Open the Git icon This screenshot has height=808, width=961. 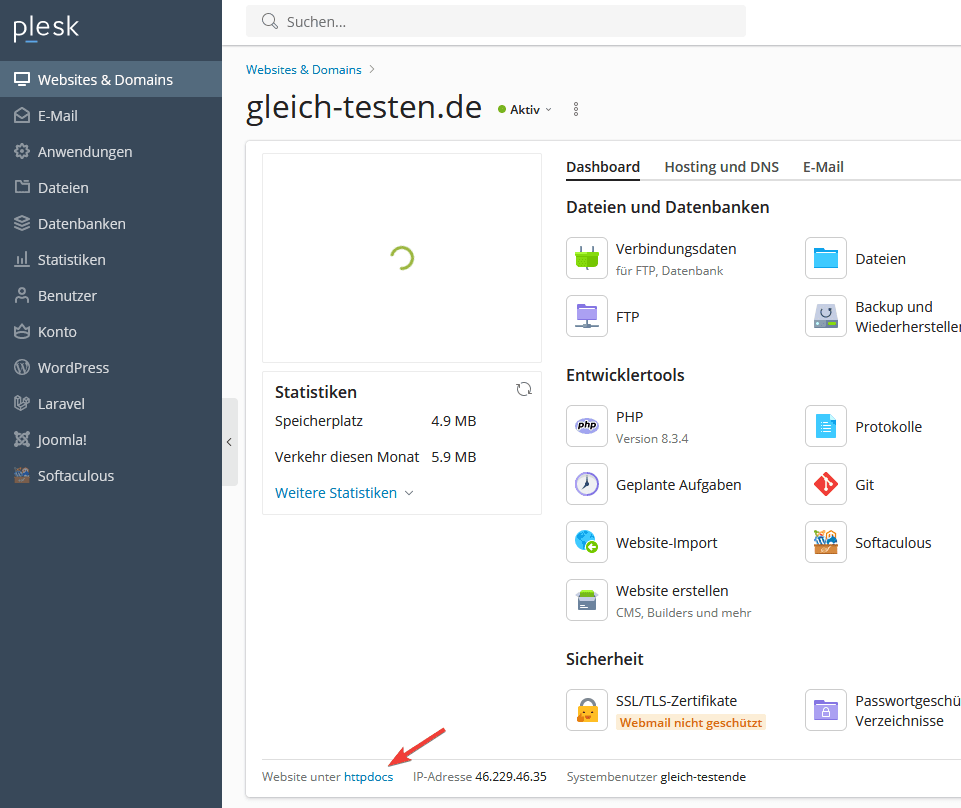click(825, 484)
